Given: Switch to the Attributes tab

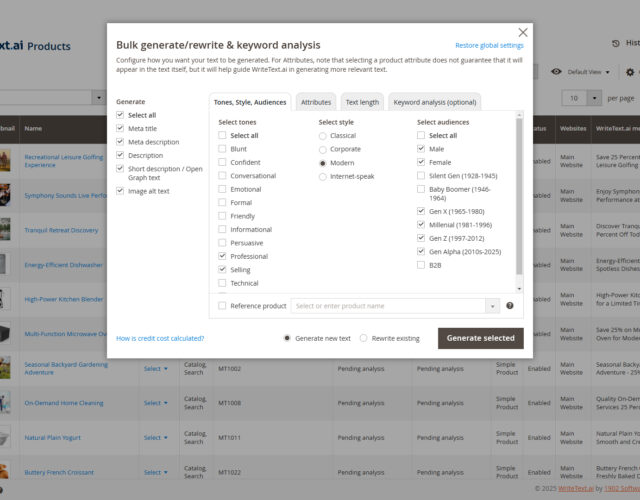Looking at the screenshot, I should [x=316, y=102].
